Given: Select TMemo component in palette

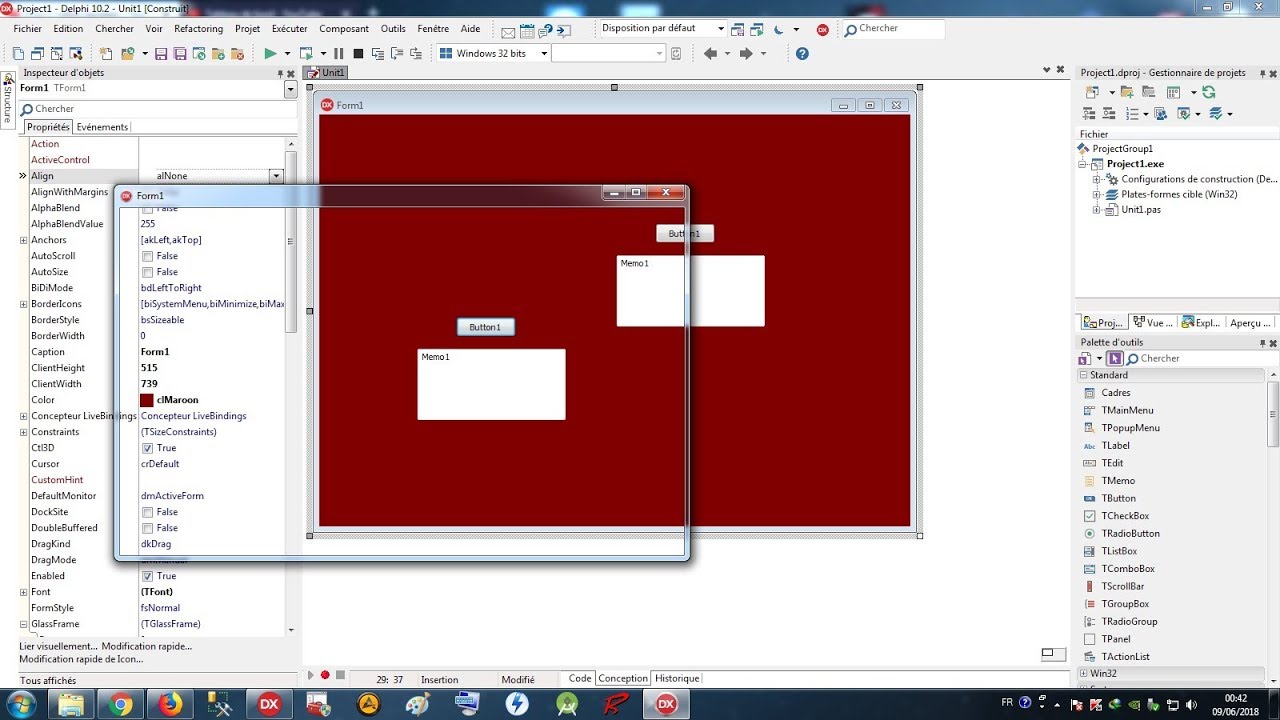Looking at the screenshot, I should pyautogui.click(x=1118, y=481).
